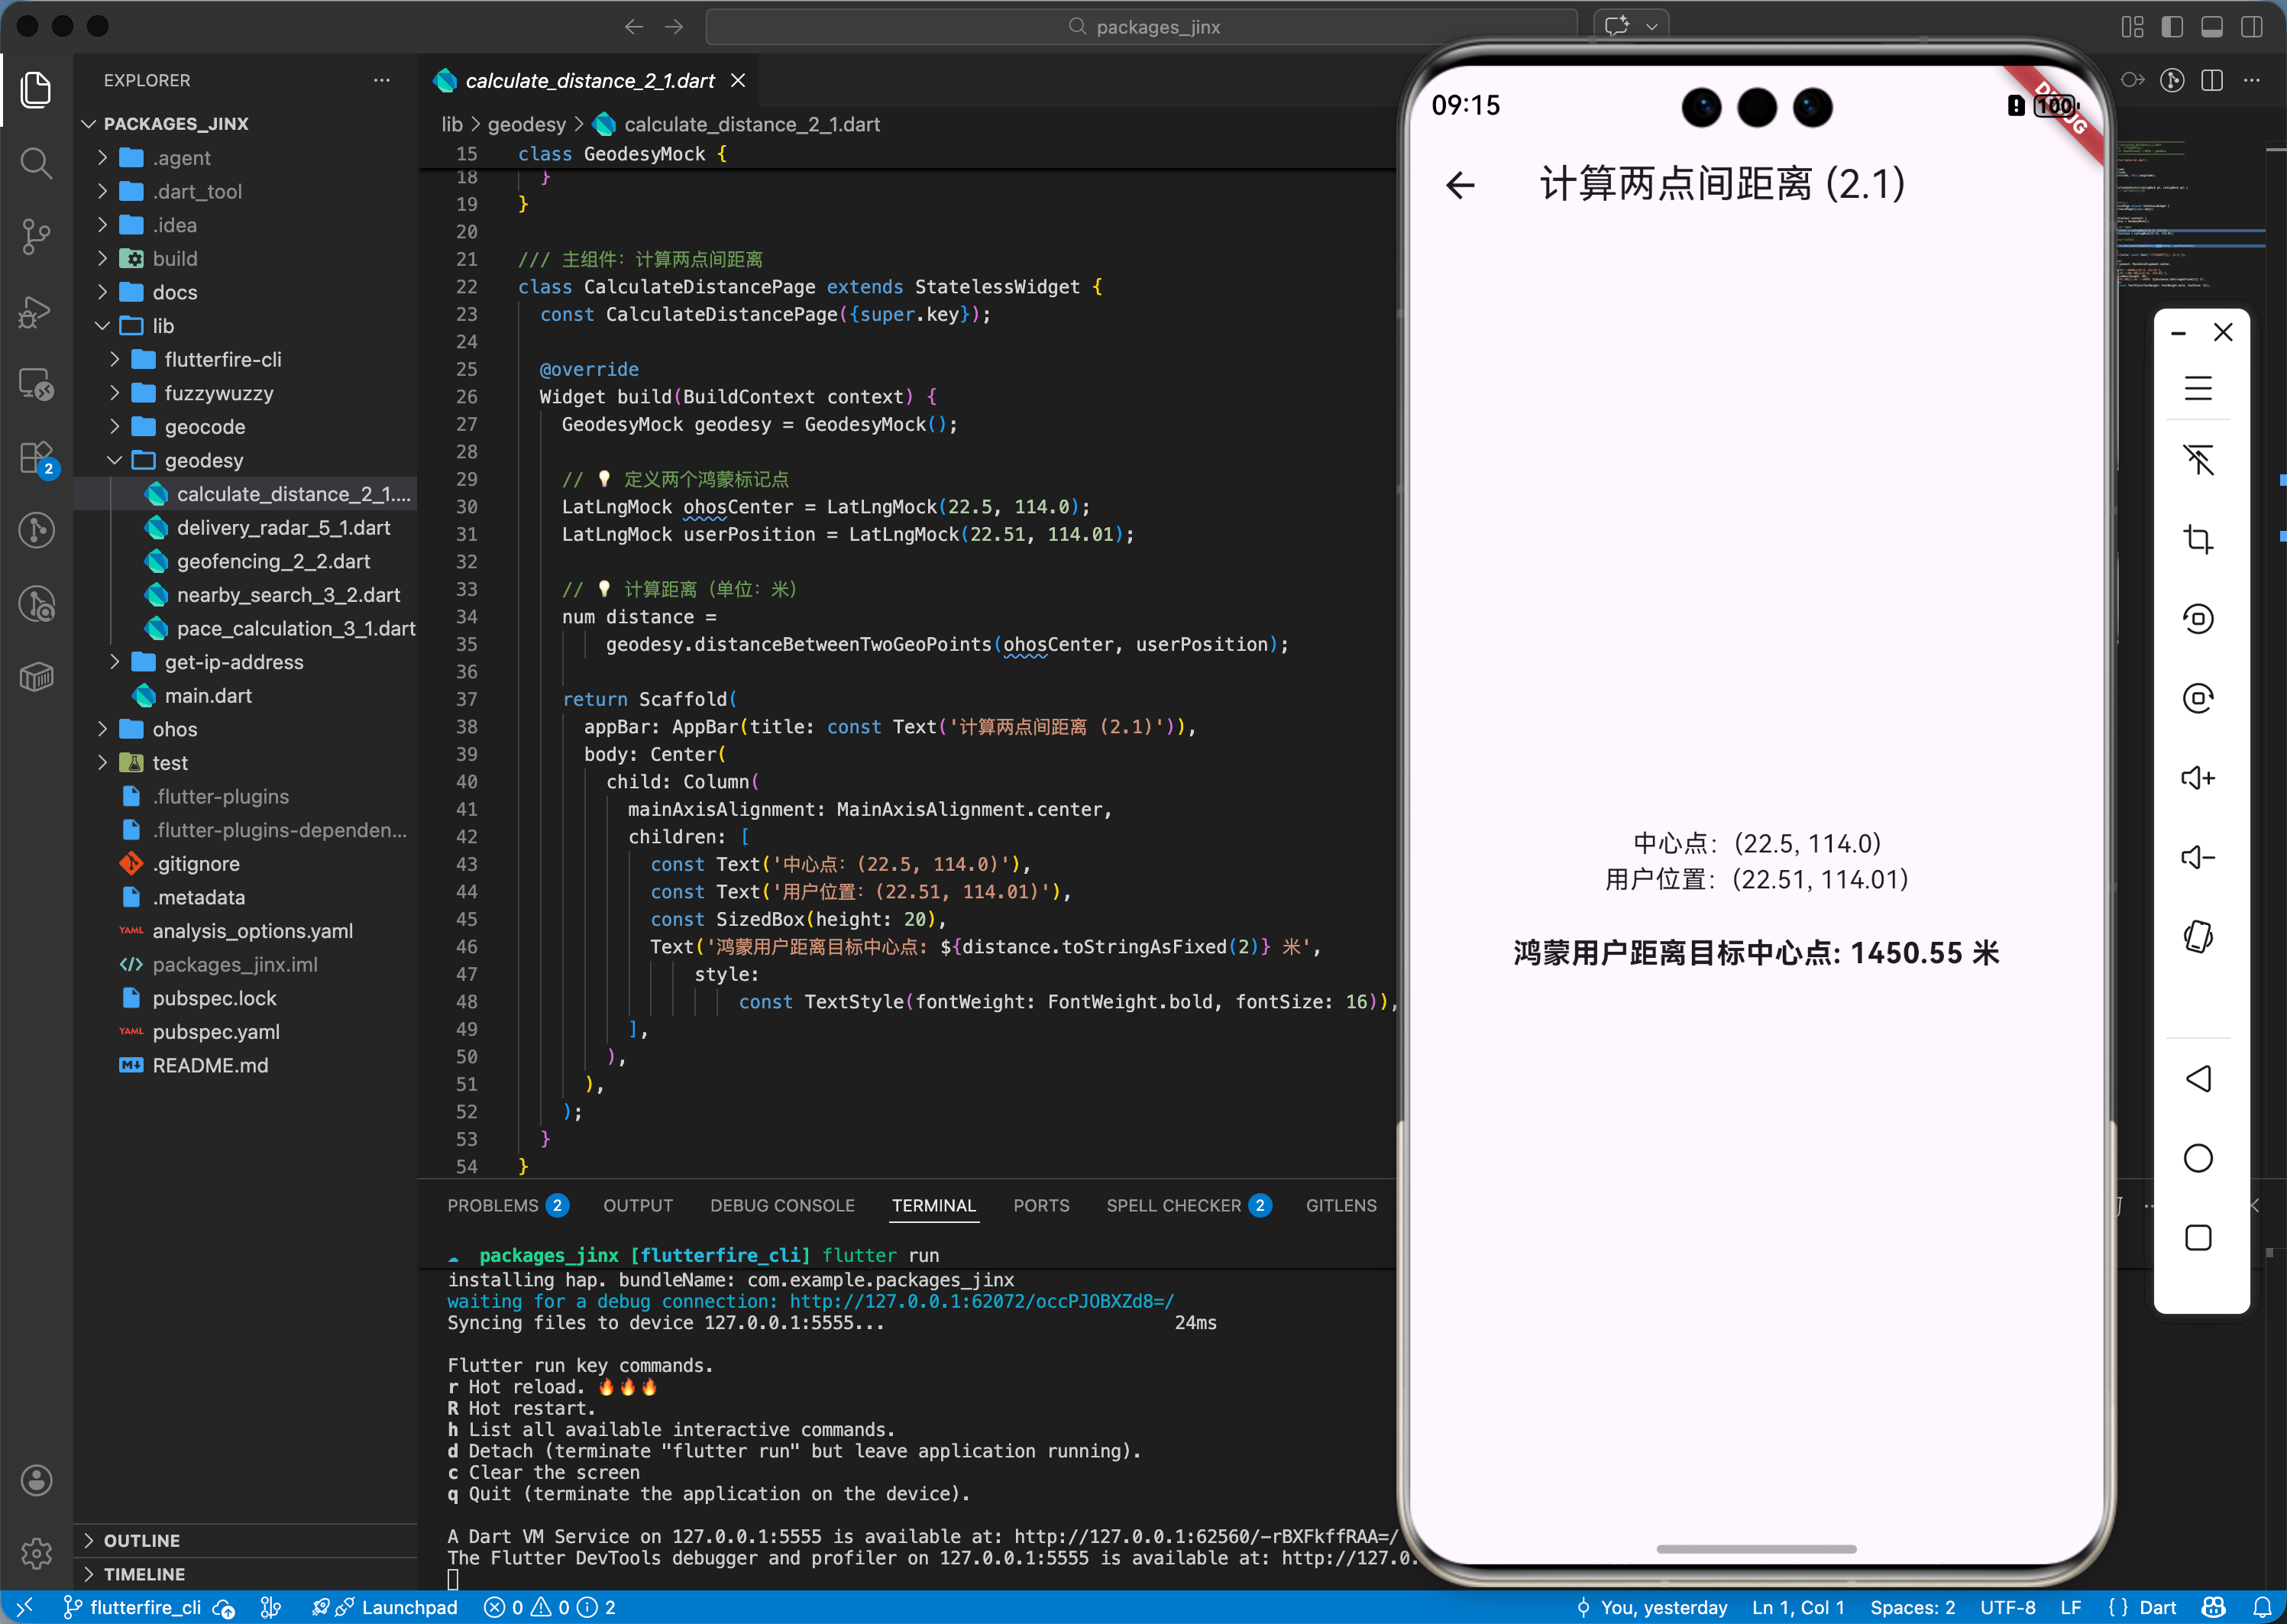Toggle the bottom panel layout button

coord(2212,27)
